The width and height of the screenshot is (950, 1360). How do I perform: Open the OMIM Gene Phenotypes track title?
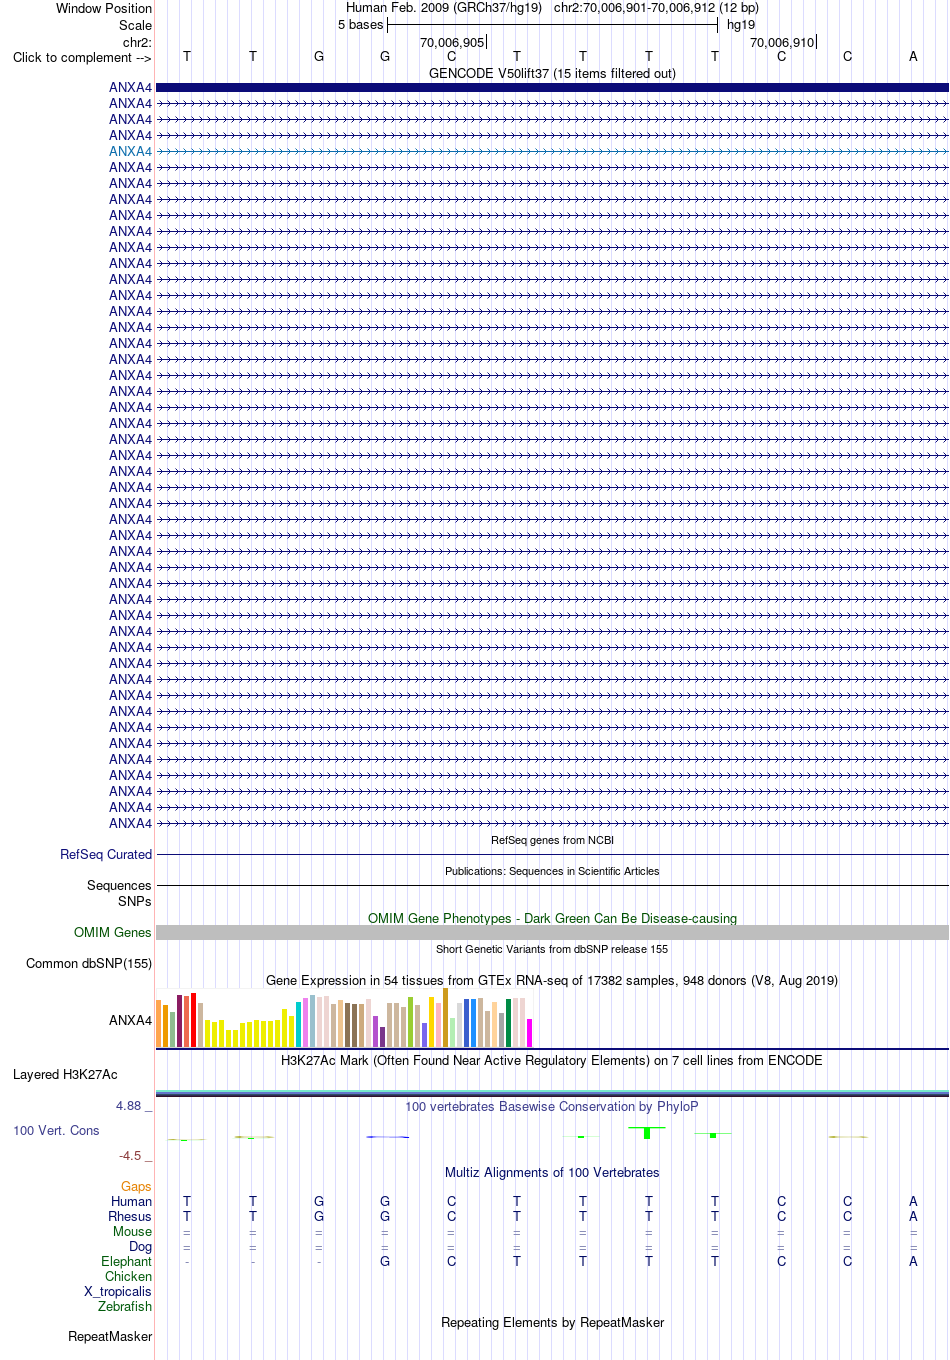pos(552,918)
